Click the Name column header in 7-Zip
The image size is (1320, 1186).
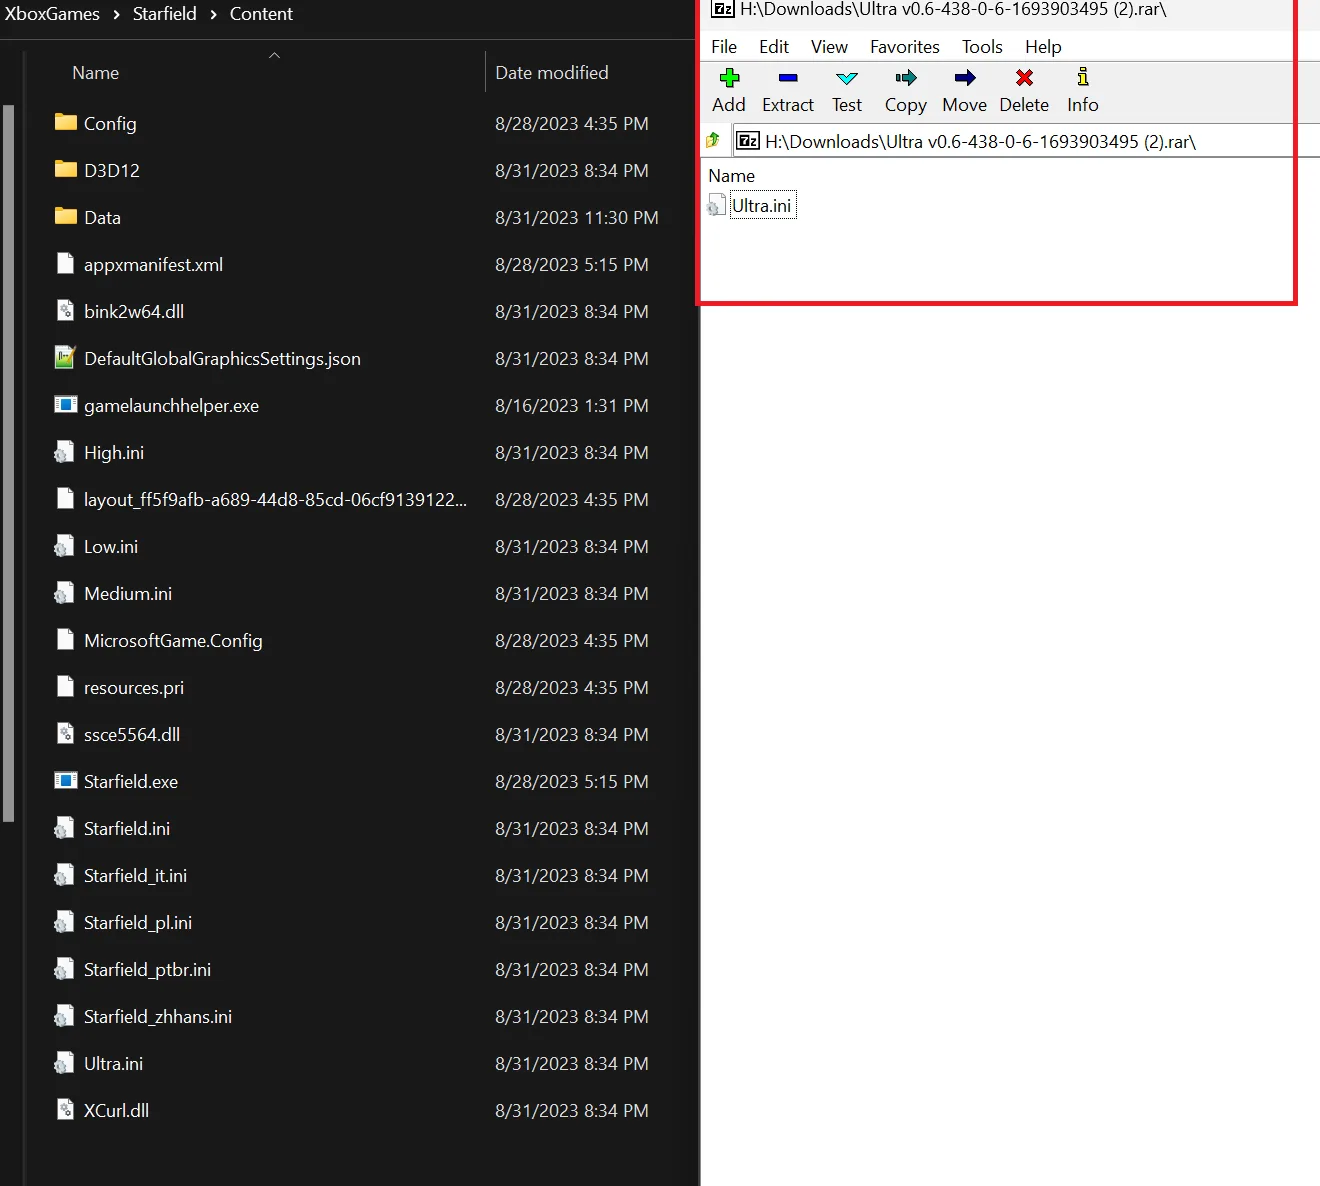coord(732,176)
